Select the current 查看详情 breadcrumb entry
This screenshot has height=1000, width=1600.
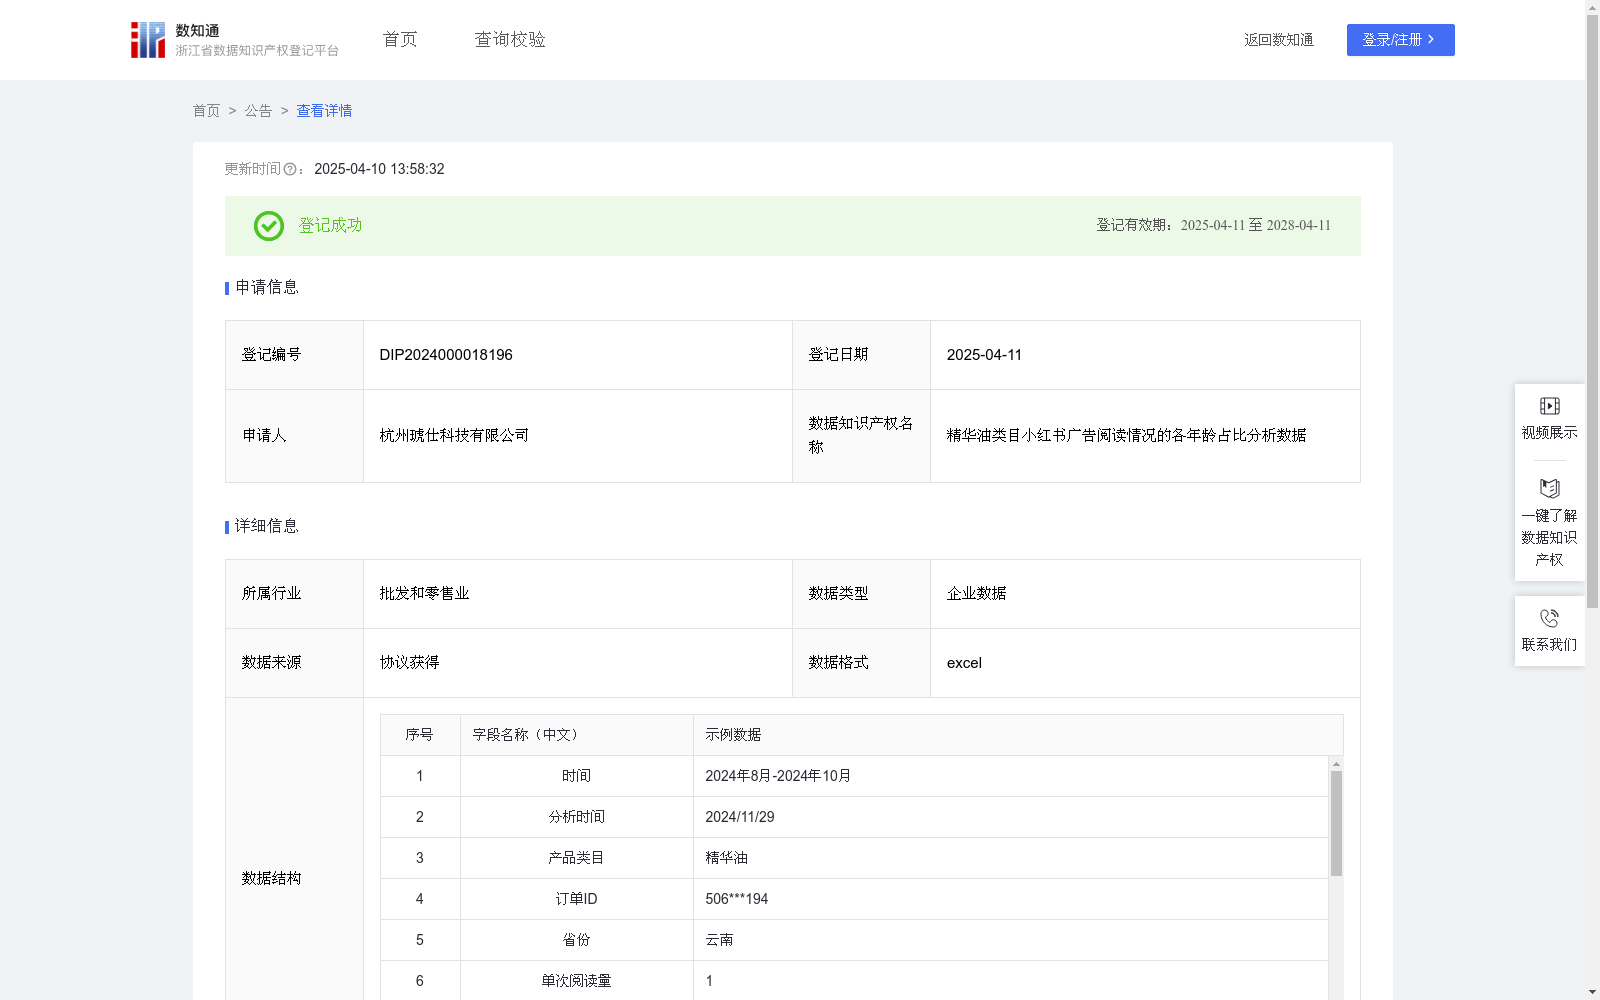point(323,111)
